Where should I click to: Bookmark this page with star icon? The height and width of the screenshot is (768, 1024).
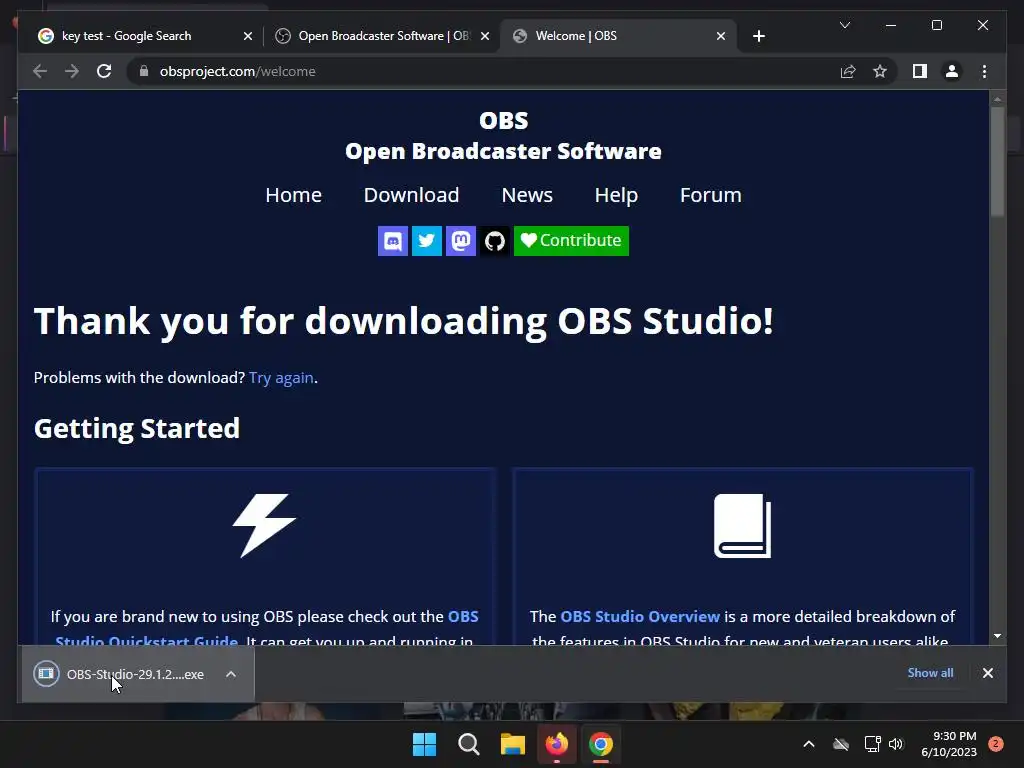(880, 71)
